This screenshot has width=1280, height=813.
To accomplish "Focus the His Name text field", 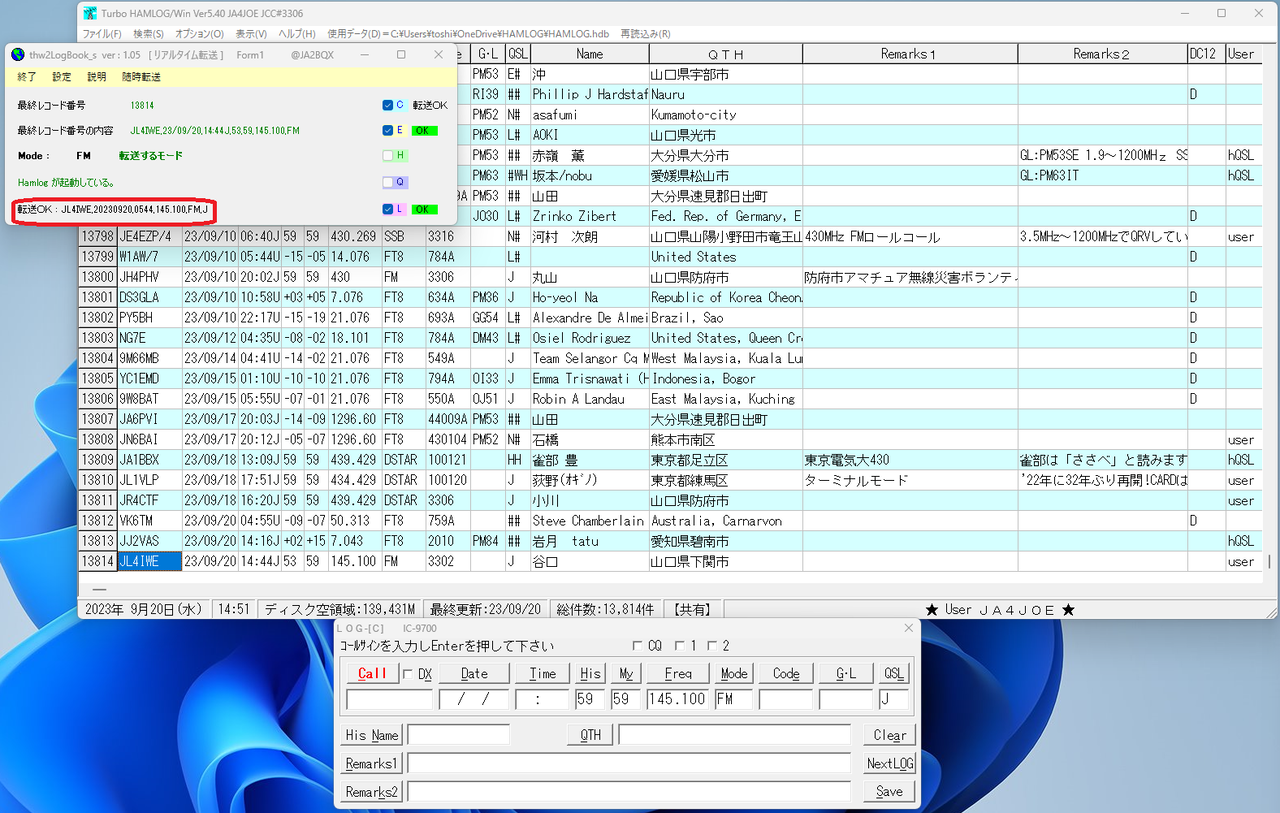I will pyautogui.click(x=458, y=735).
